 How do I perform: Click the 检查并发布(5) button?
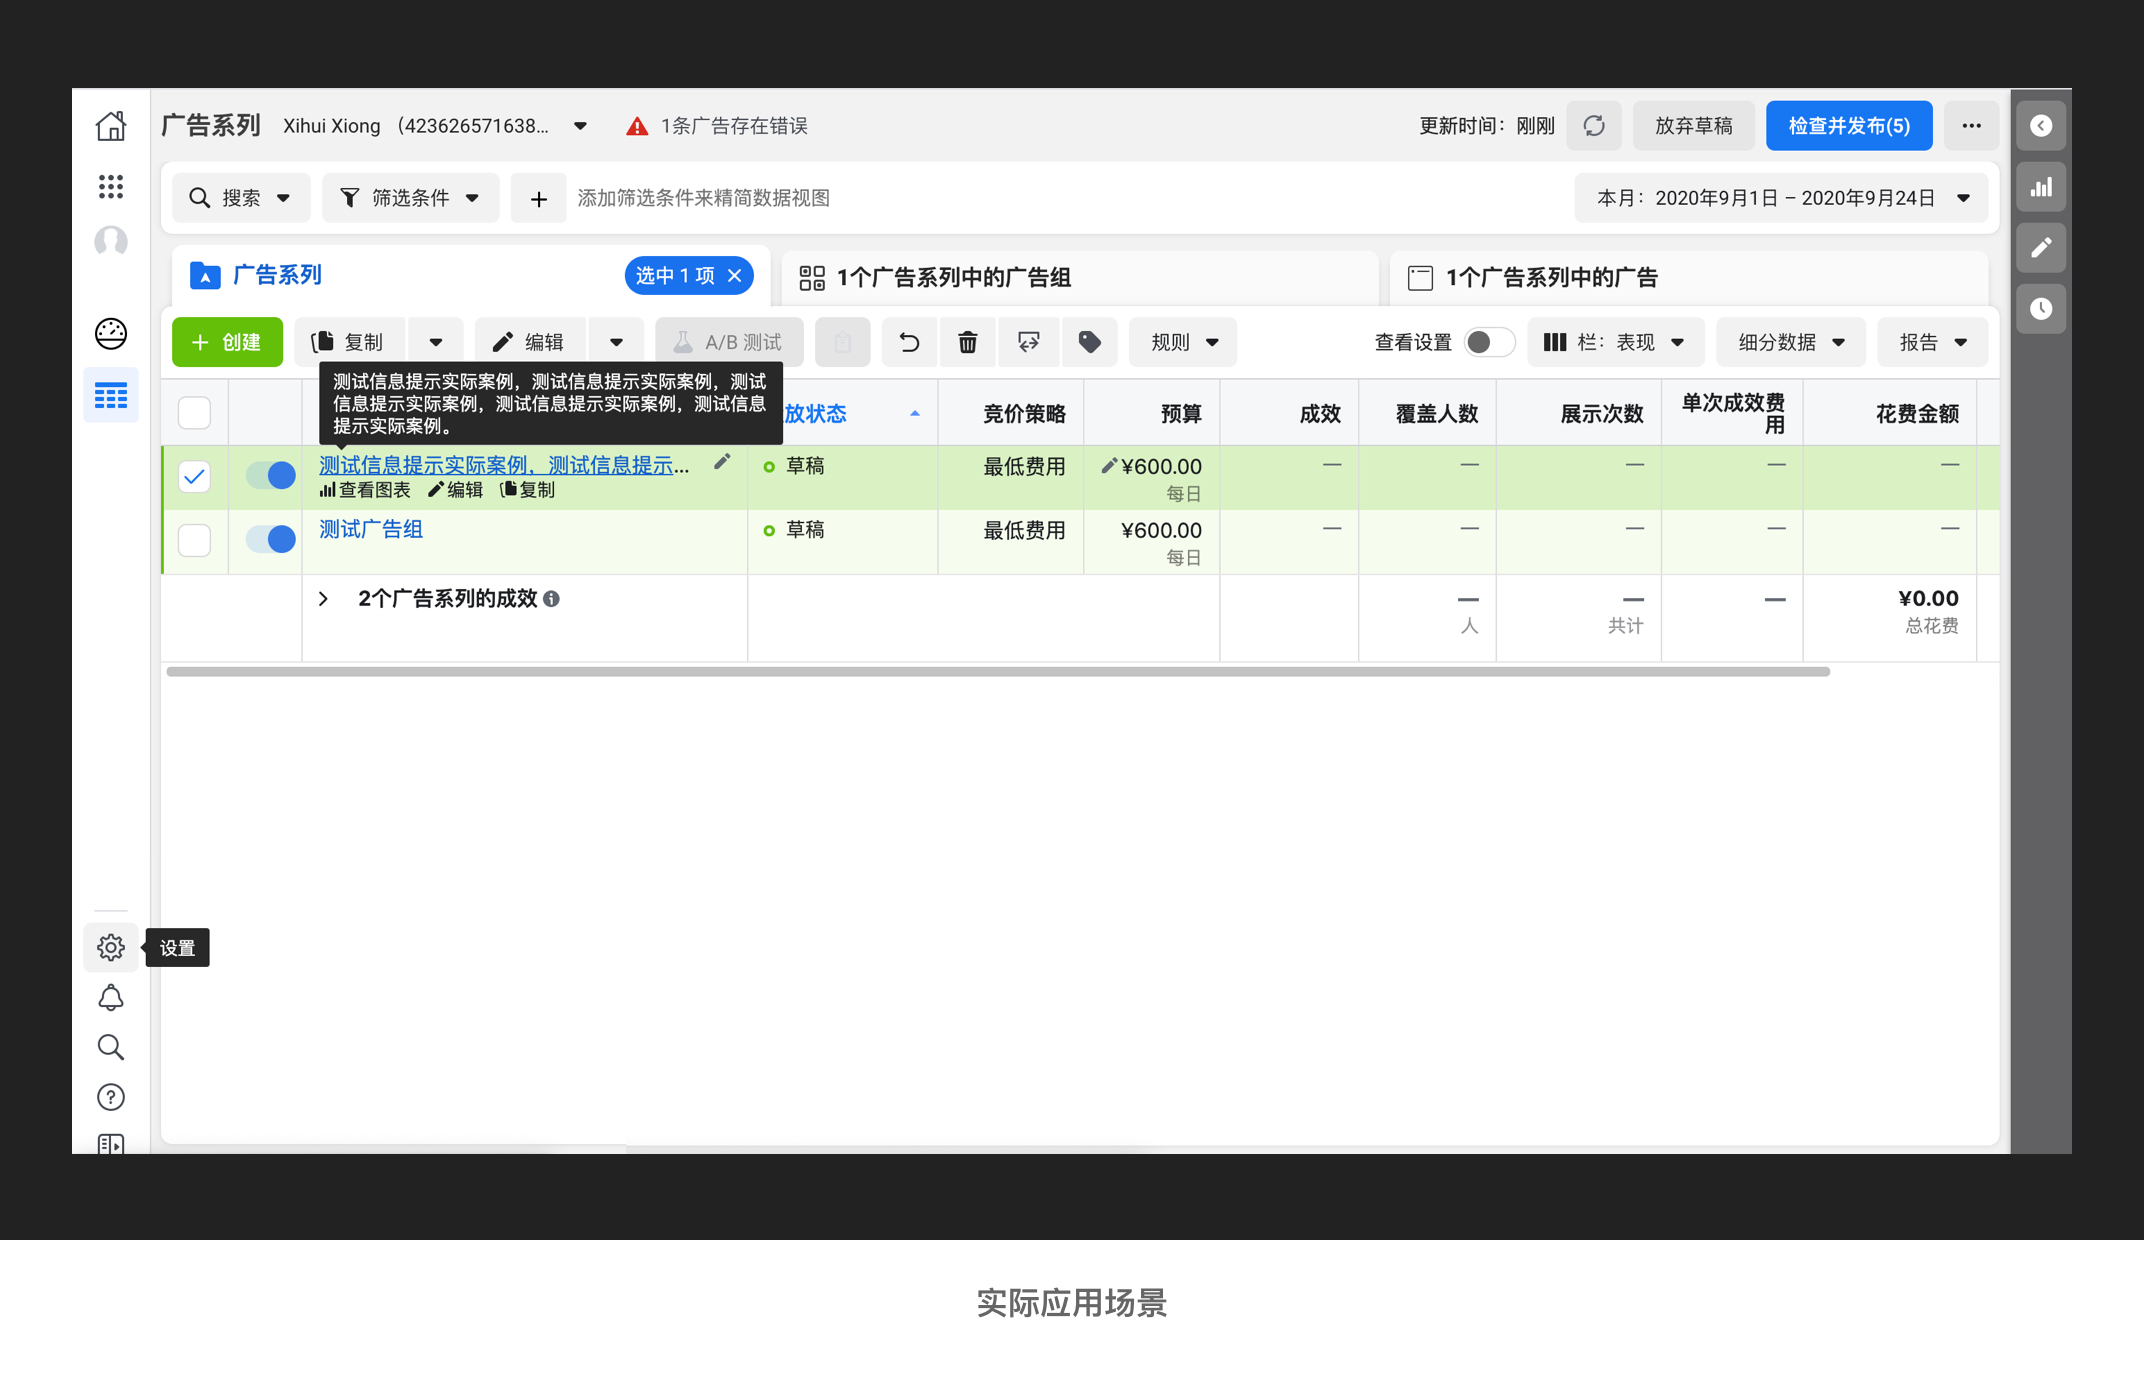pyautogui.click(x=1848, y=126)
